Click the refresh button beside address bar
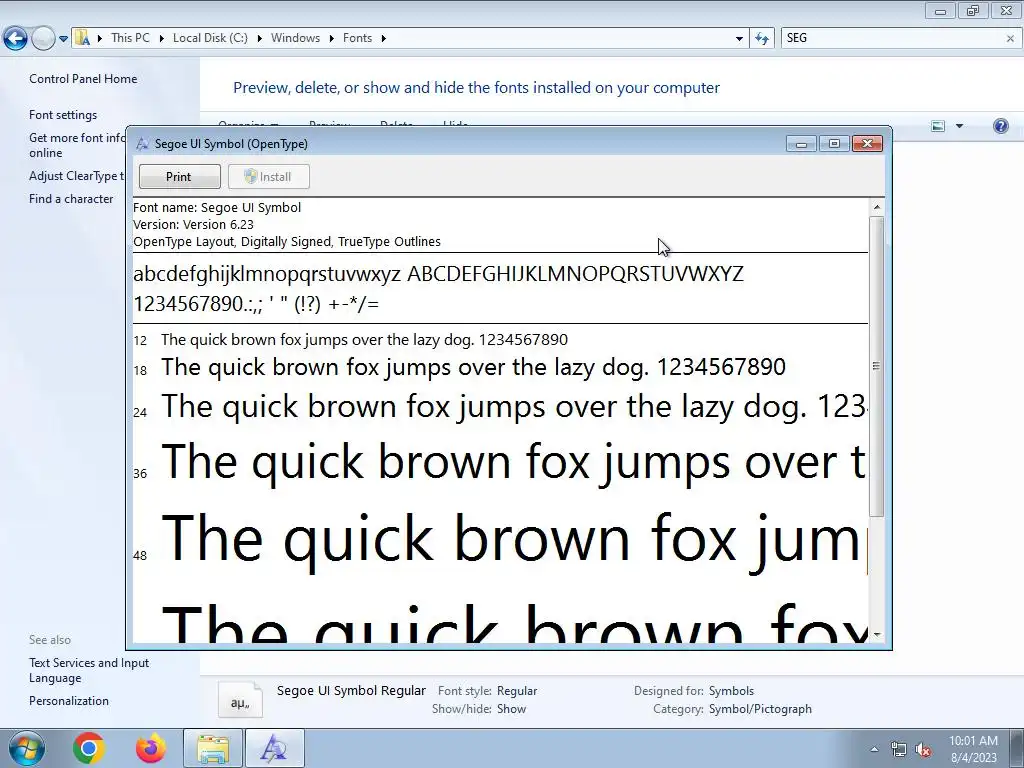Screen dimensions: 1024x768 point(761,39)
